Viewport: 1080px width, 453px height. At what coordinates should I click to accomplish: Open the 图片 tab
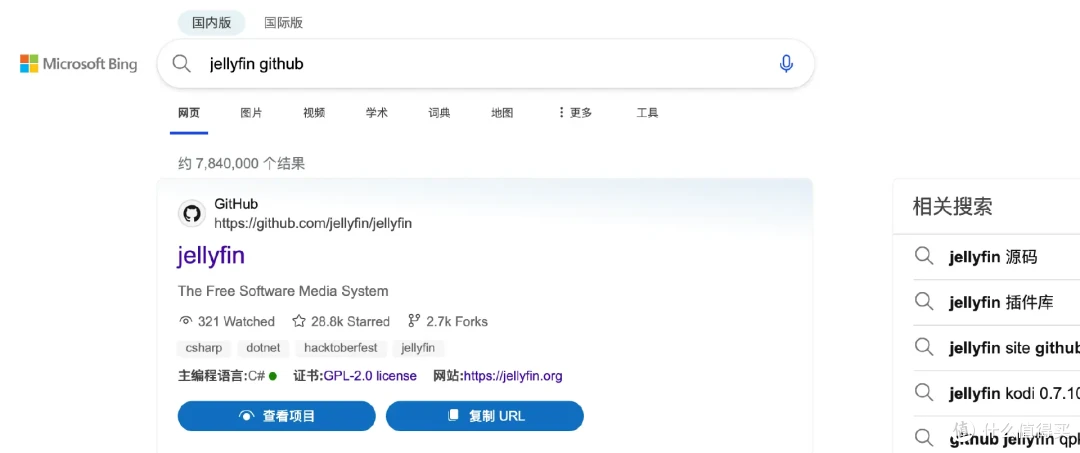tap(251, 113)
